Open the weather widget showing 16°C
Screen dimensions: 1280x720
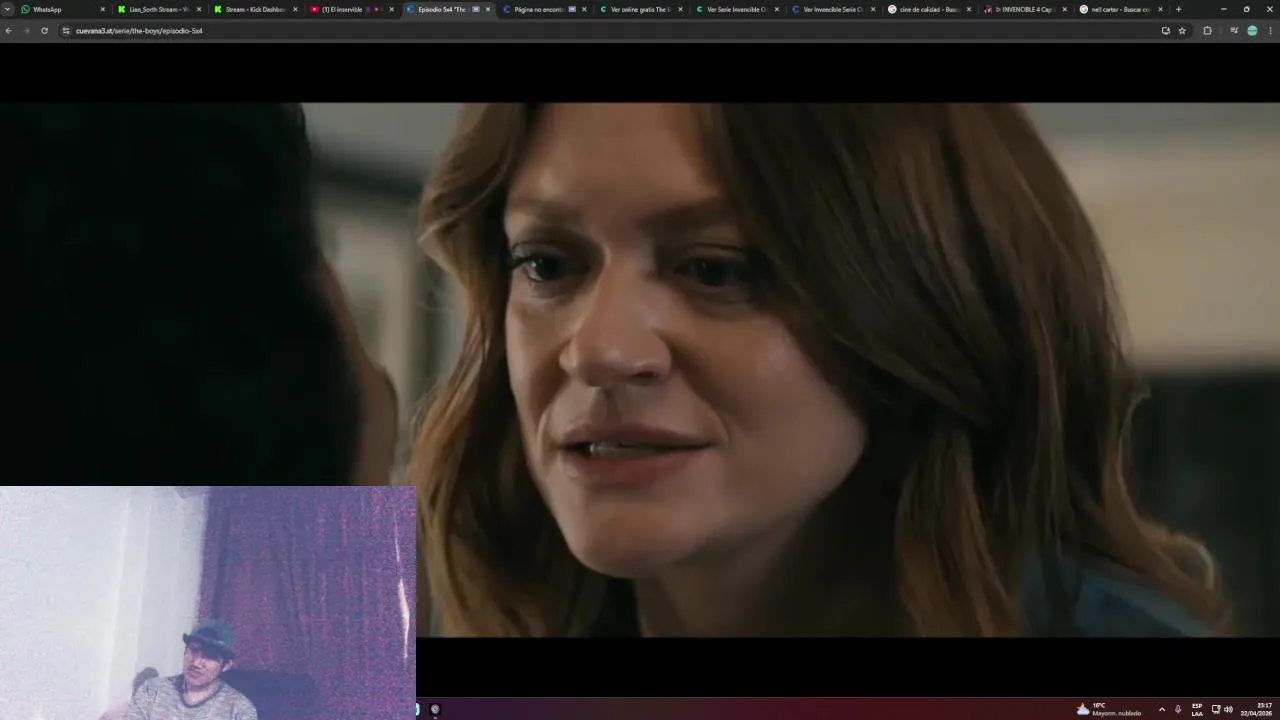(1108, 709)
